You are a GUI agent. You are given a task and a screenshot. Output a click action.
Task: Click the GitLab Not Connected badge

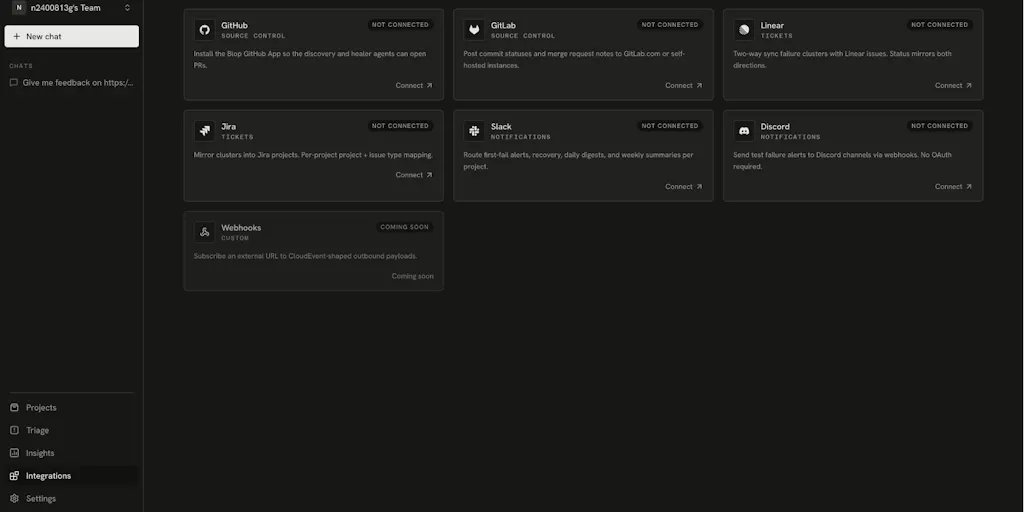pos(670,25)
